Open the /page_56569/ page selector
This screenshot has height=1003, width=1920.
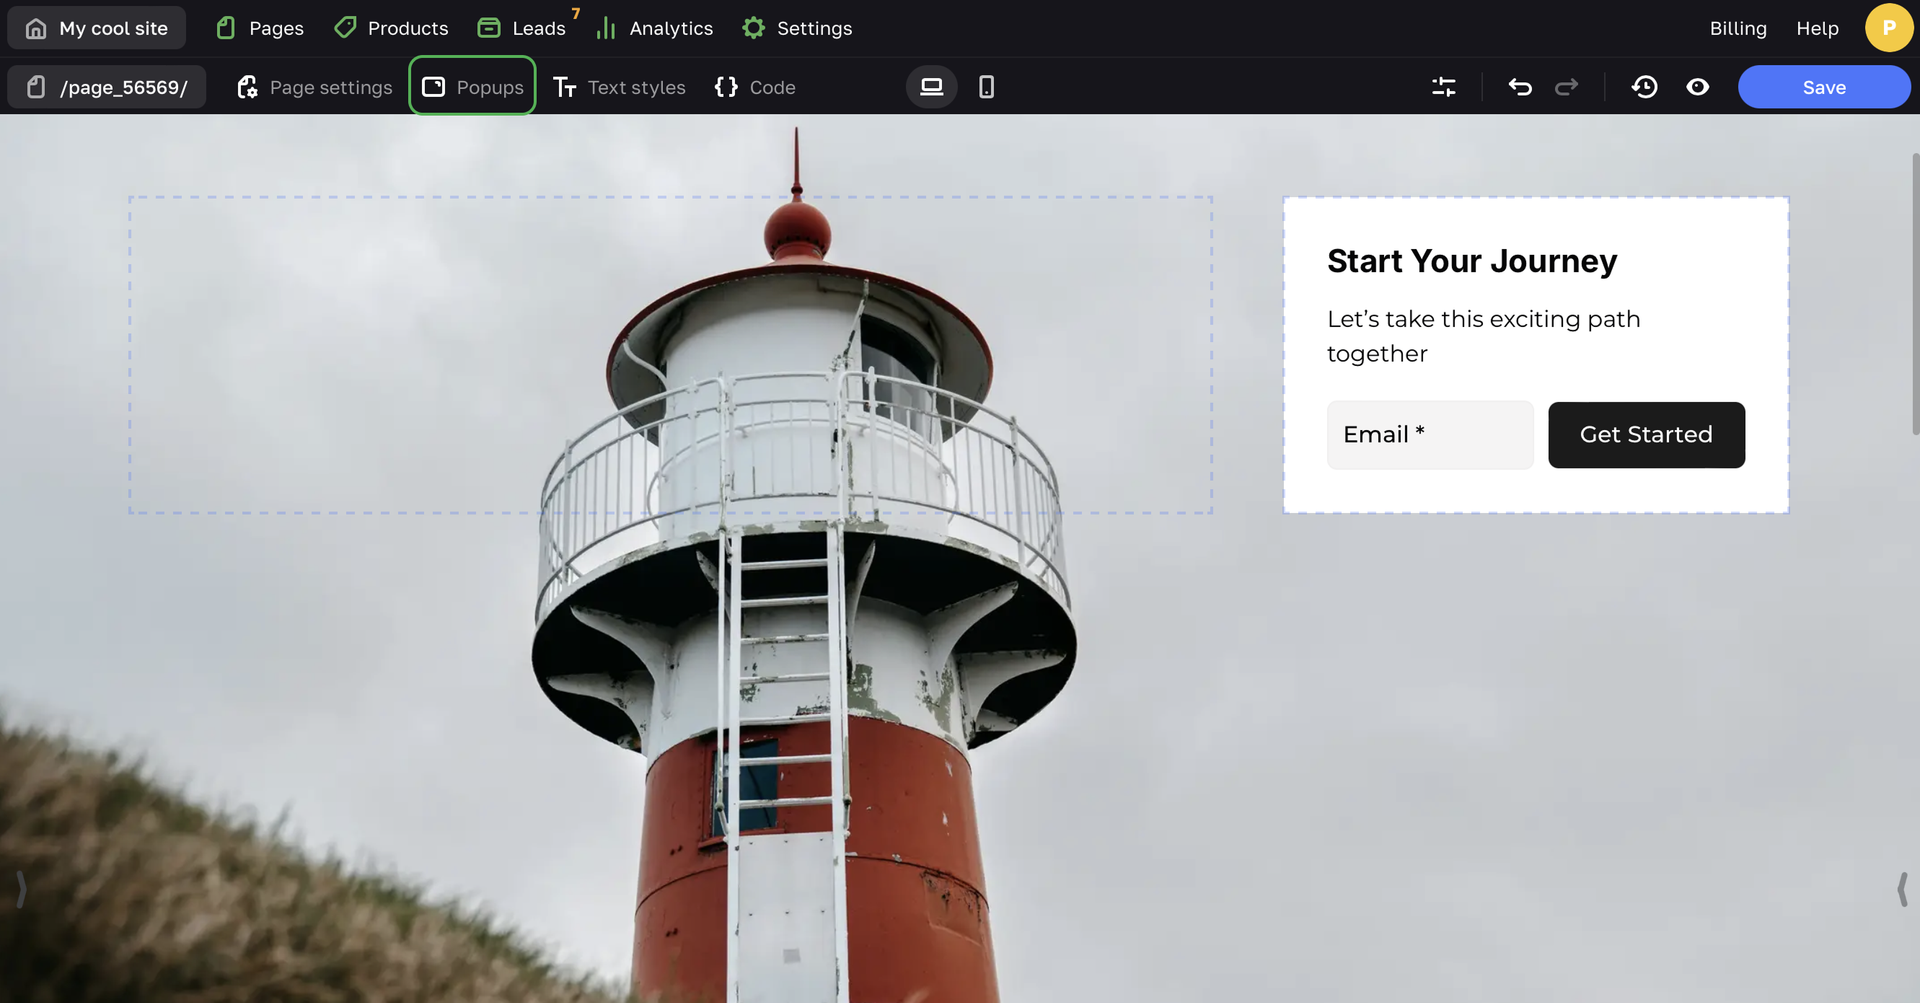(107, 87)
